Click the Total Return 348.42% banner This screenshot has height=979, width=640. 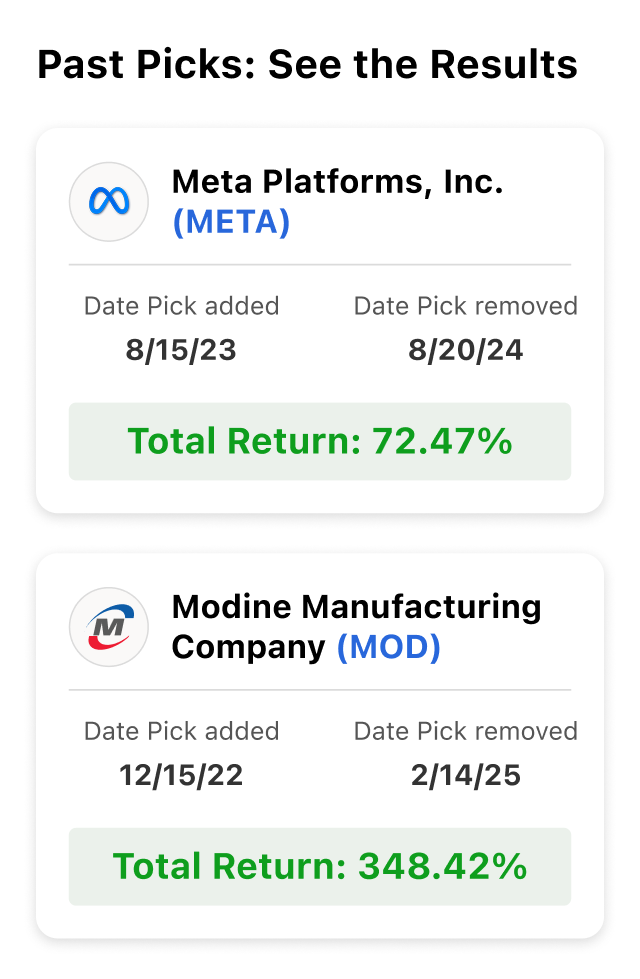click(320, 866)
